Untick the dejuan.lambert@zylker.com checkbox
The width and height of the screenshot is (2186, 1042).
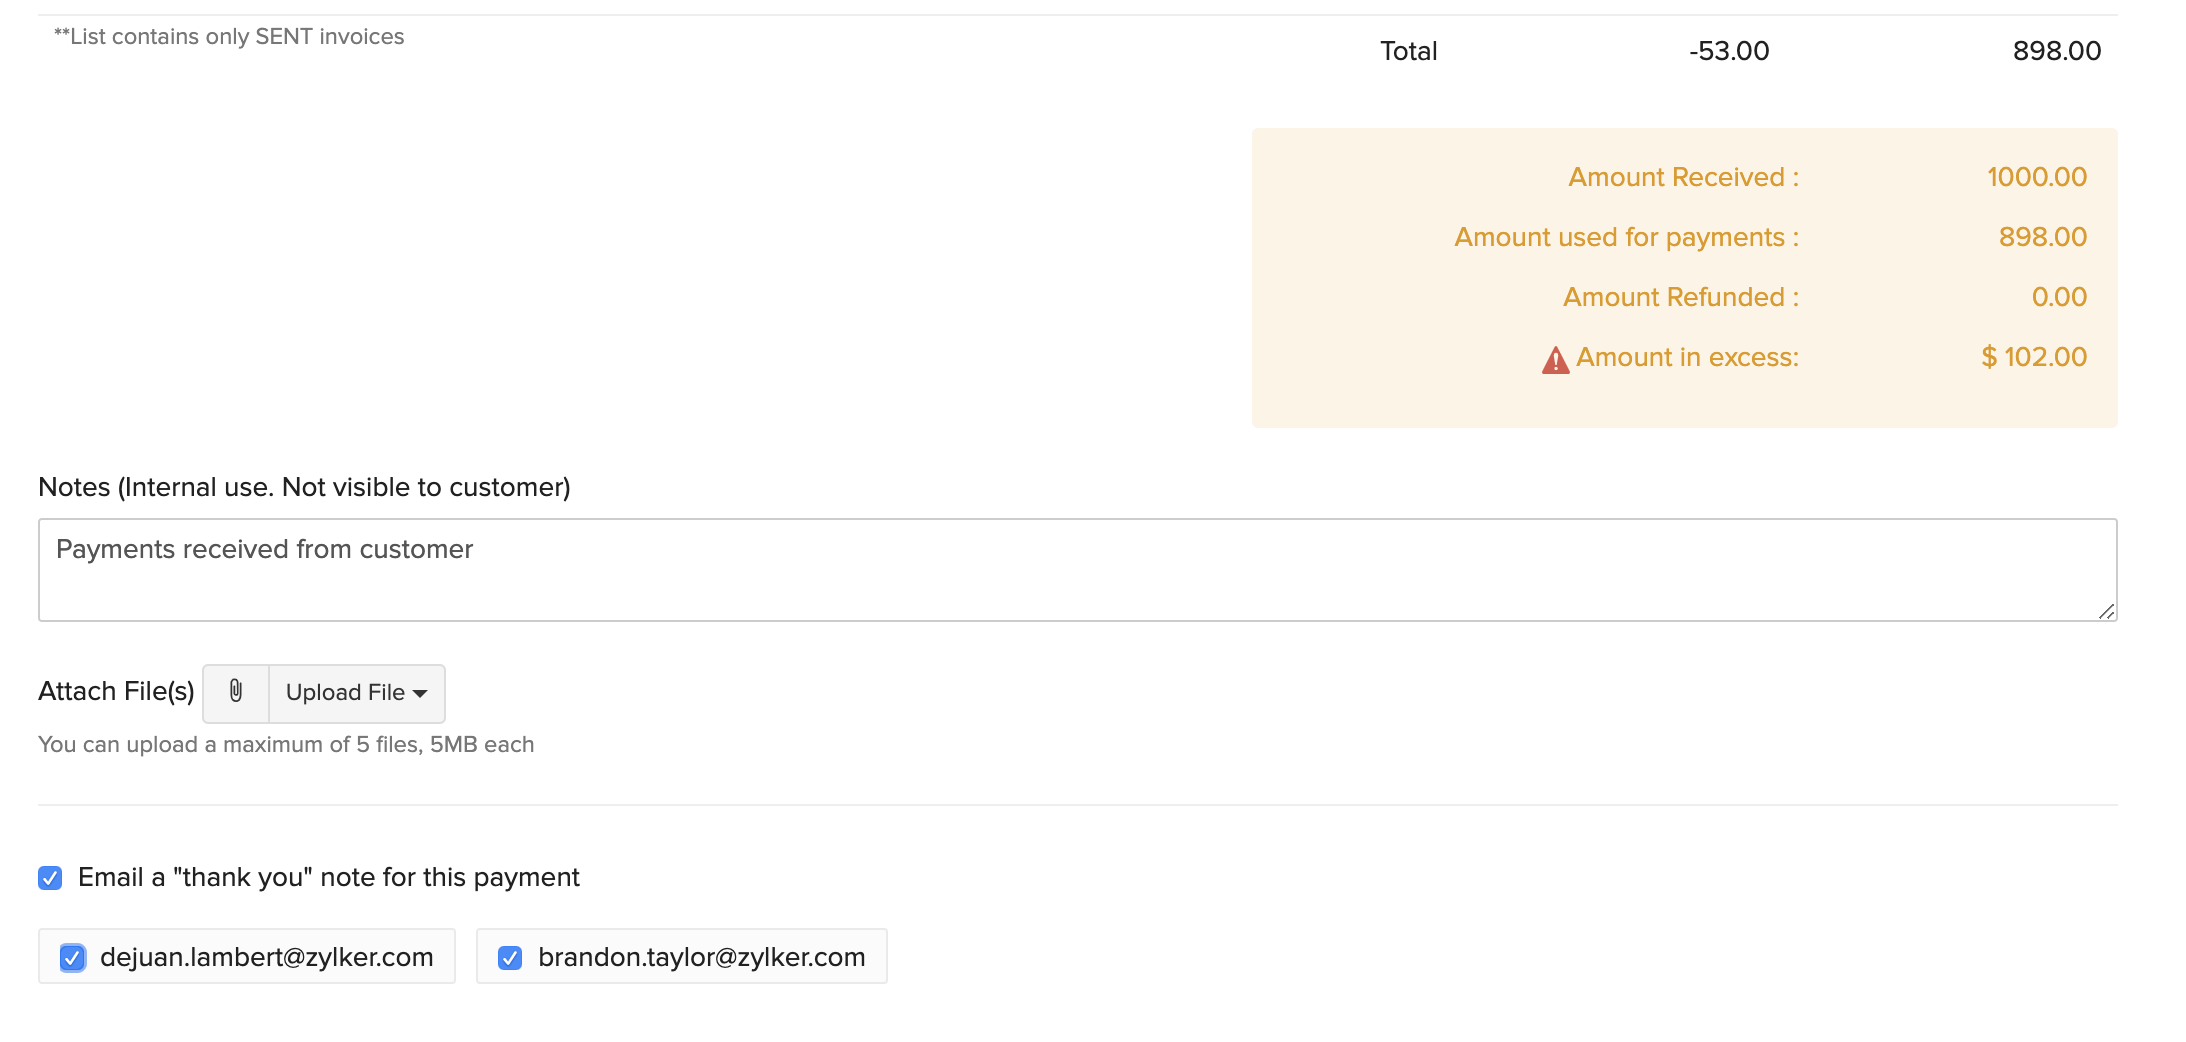pyautogui.click(x=72, y=958)
